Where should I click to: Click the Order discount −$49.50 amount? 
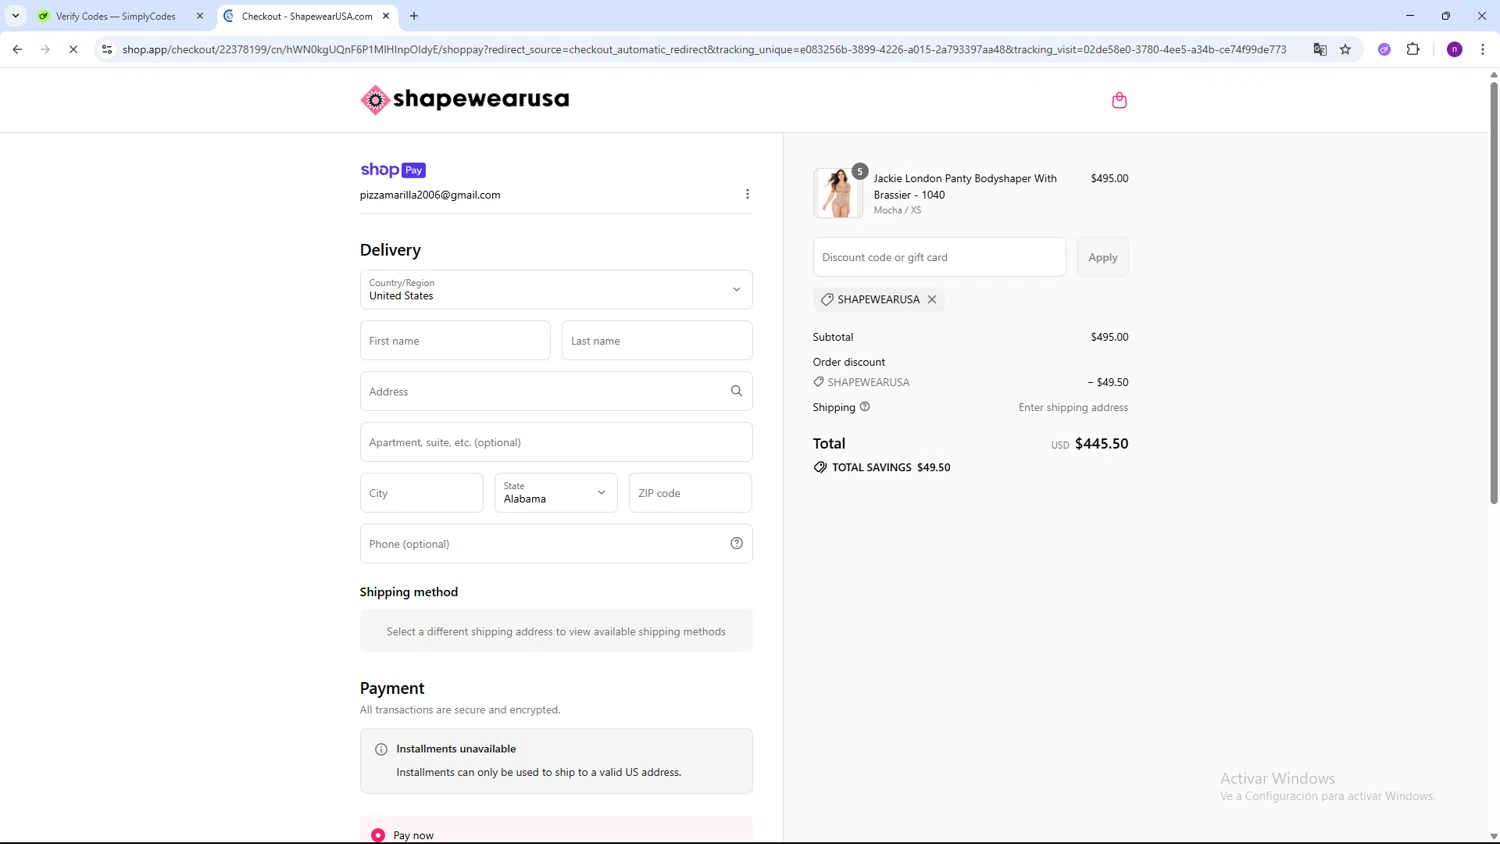pyautogui.click(x=1108, y=382)
